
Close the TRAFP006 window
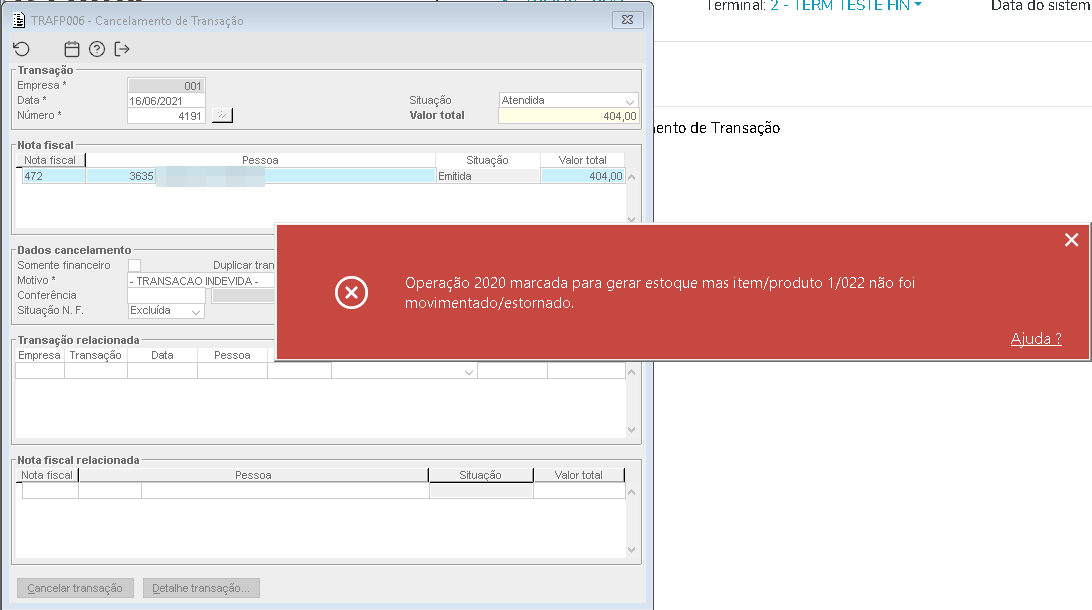pos(627,19)
